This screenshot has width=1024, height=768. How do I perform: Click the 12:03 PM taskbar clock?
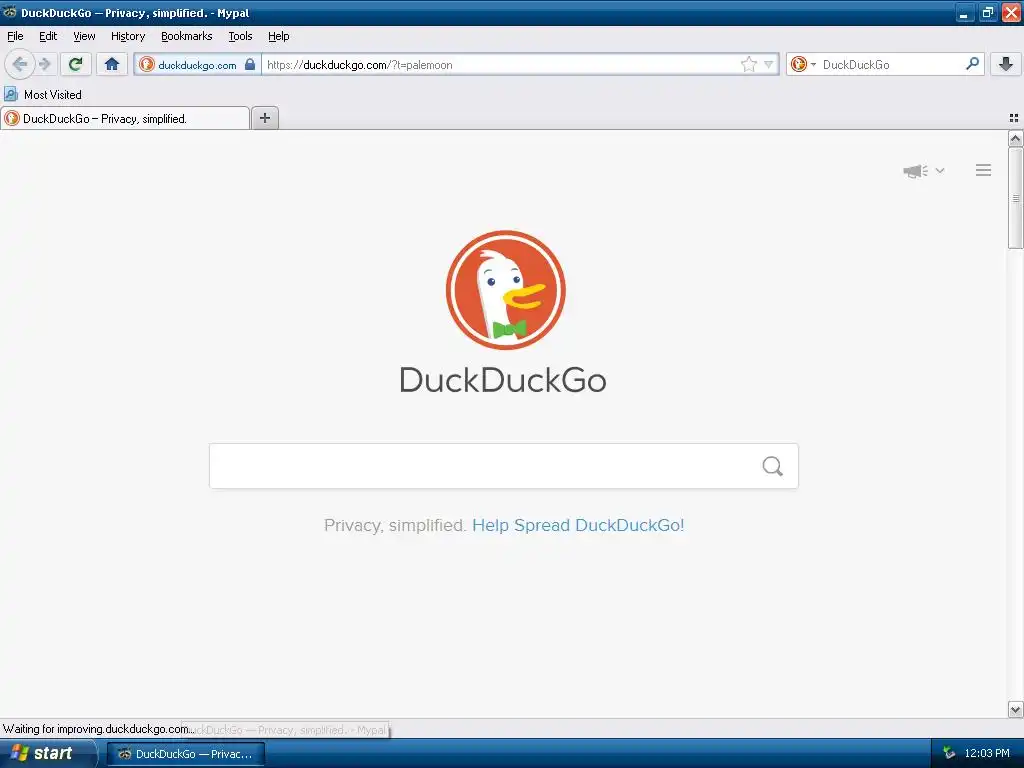click(x=987, y=753)
